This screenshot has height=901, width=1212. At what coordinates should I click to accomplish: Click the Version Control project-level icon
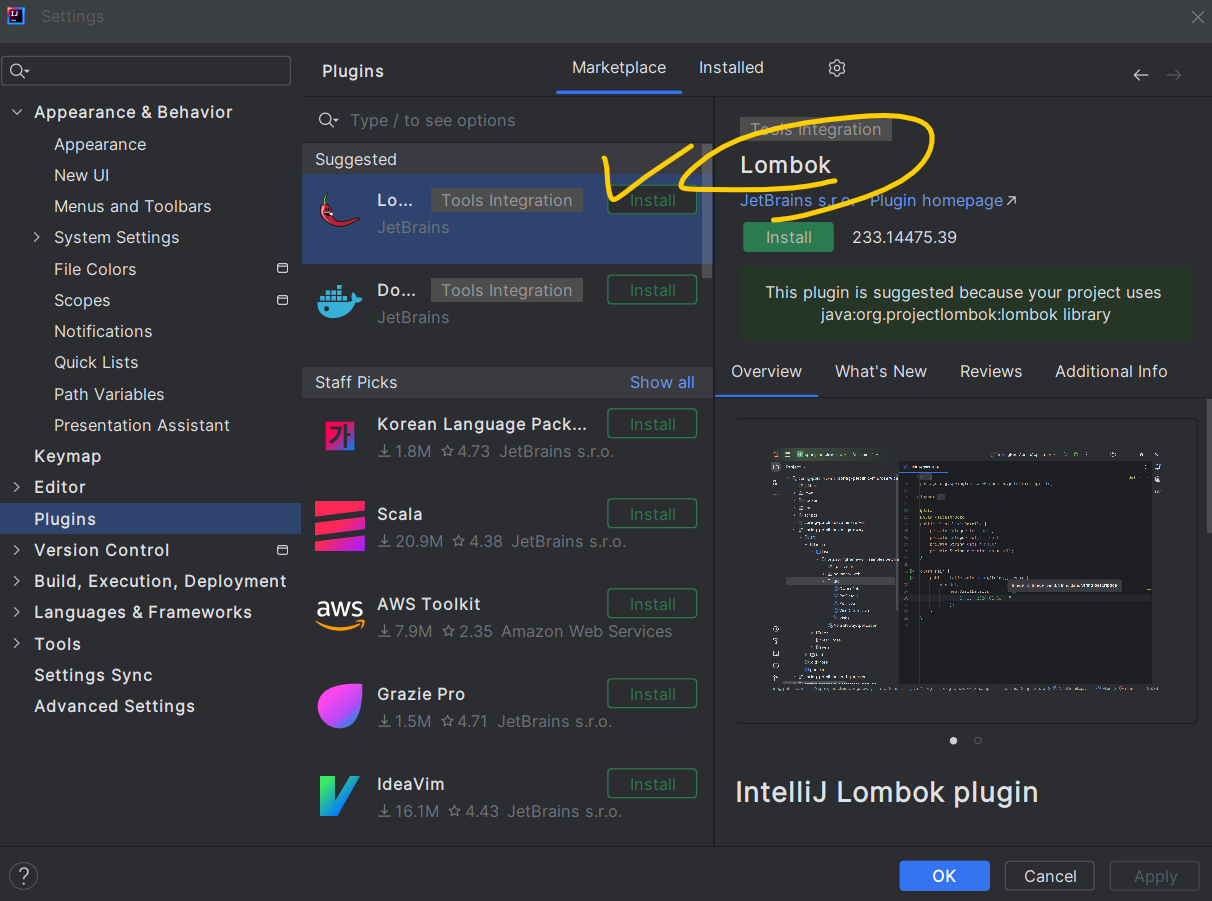(282, 550)
